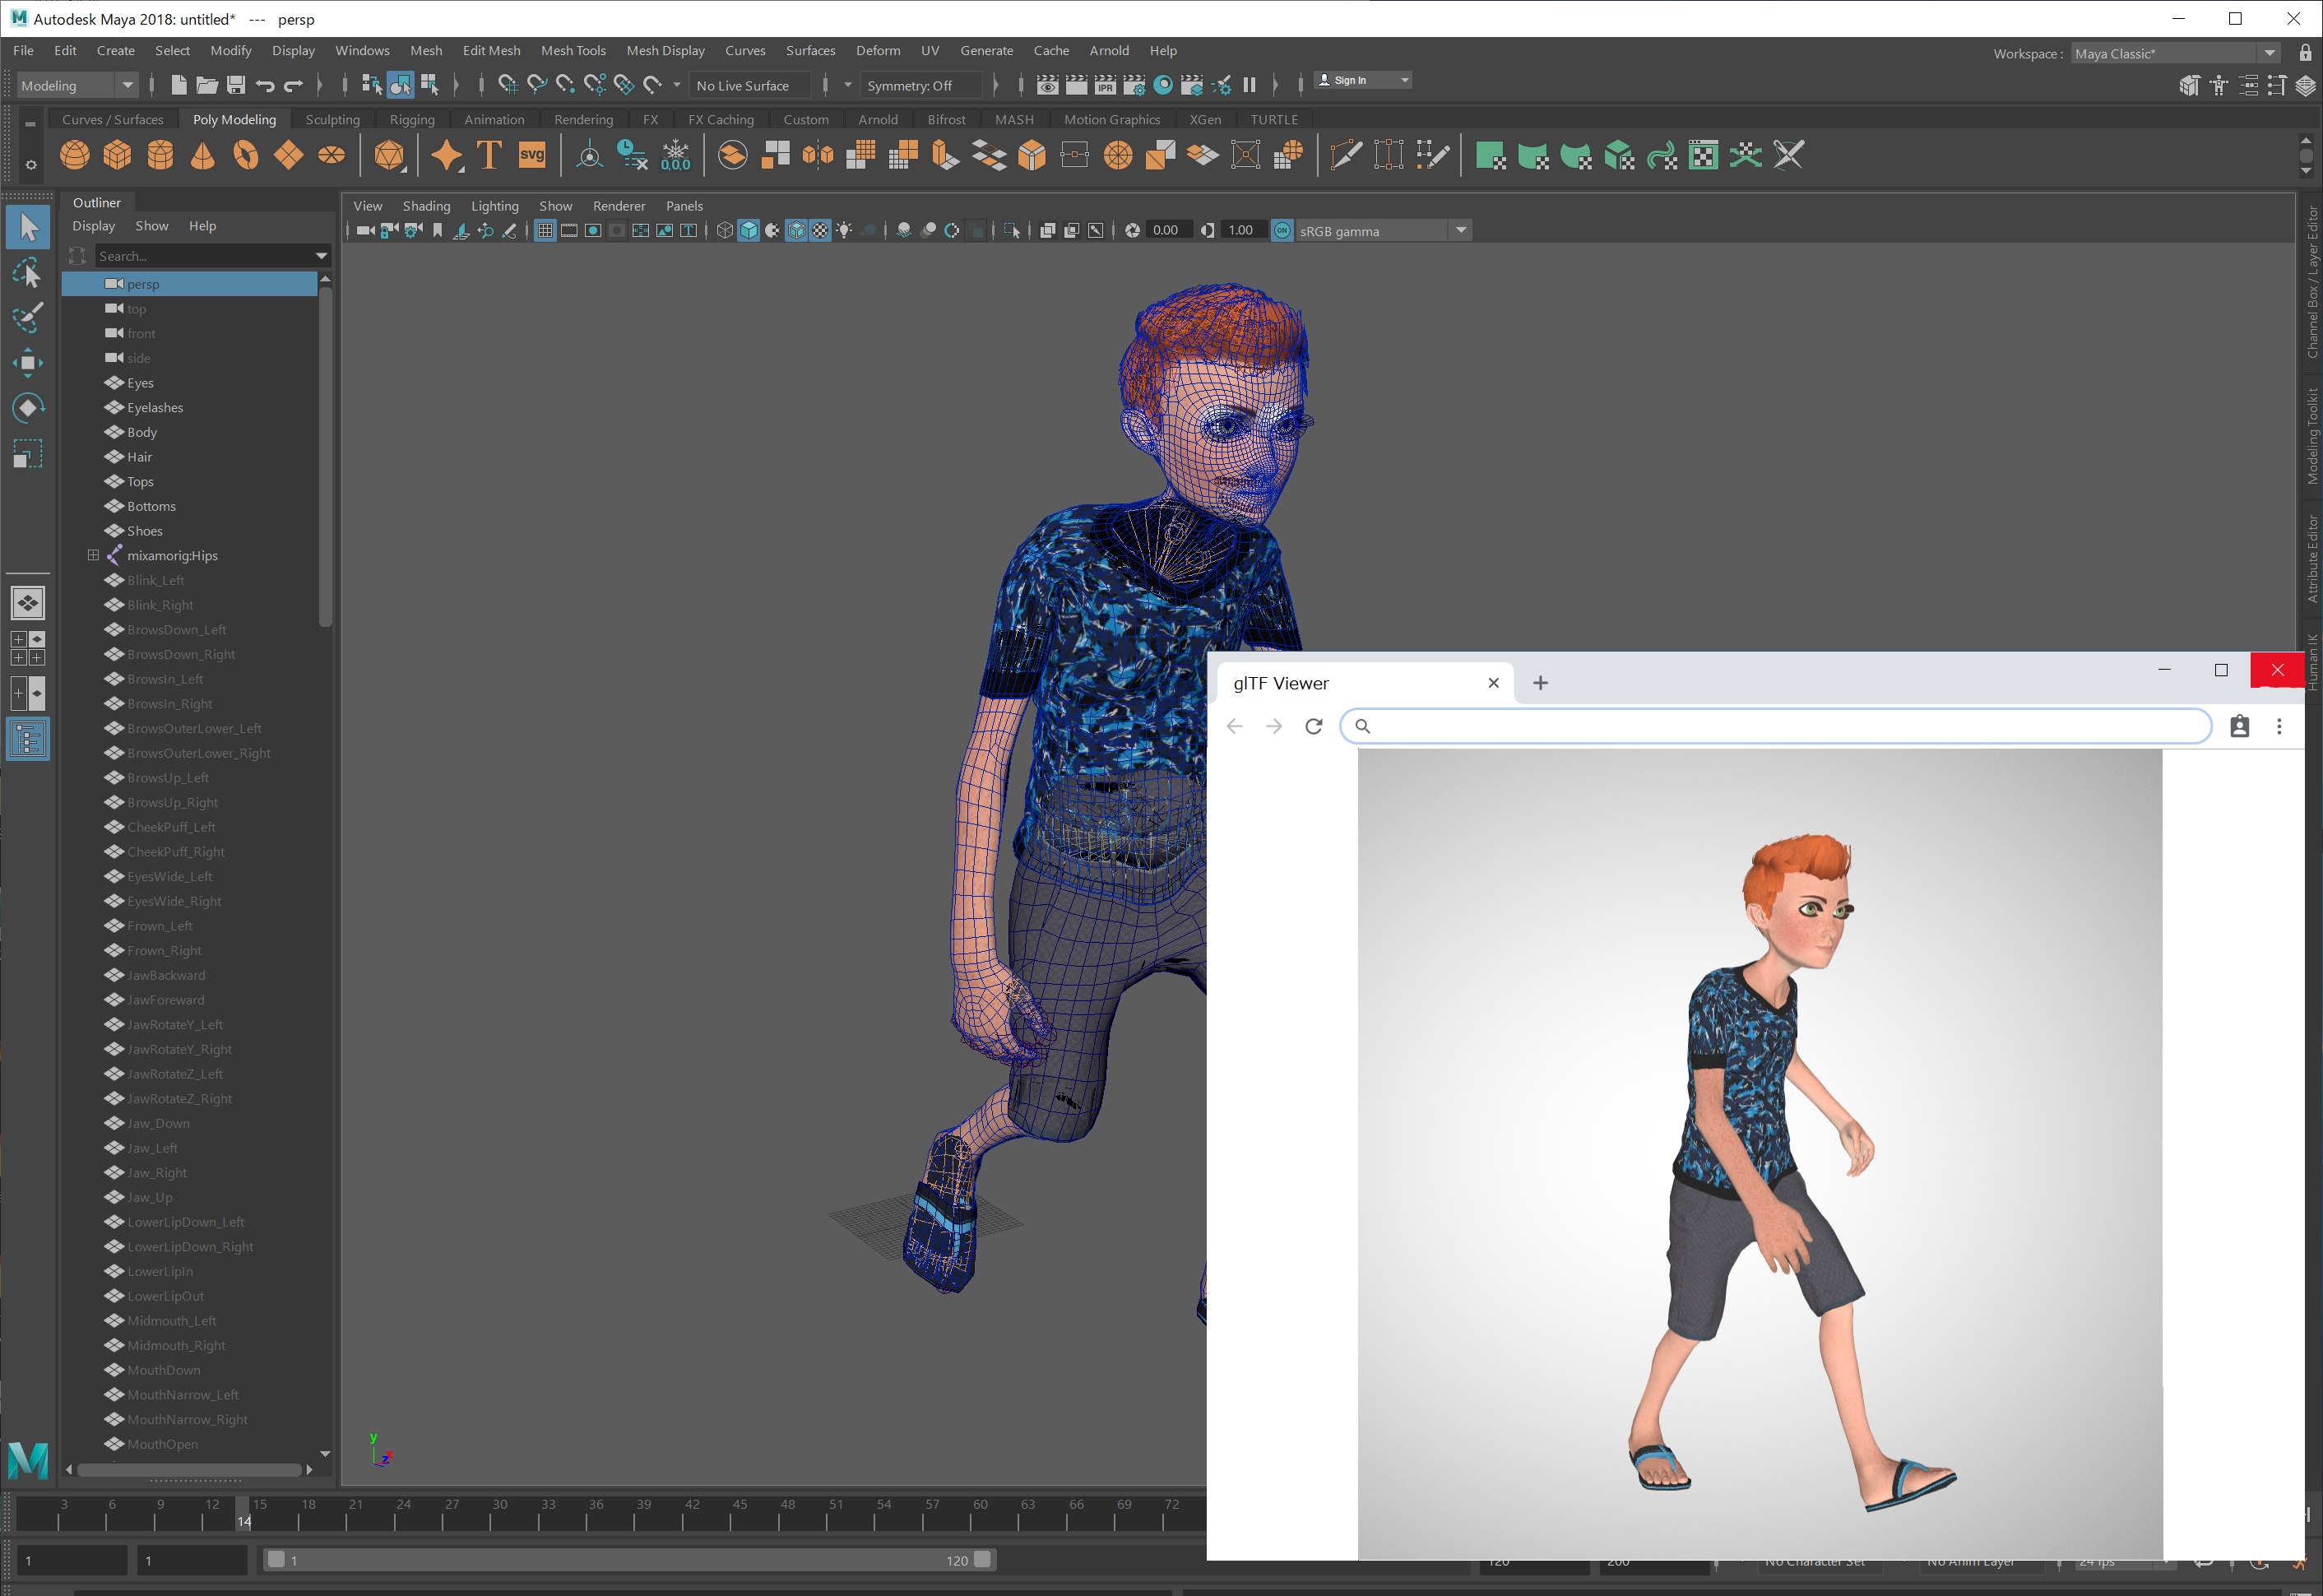Reload the glTF Viewer page

pos(1314,726)
